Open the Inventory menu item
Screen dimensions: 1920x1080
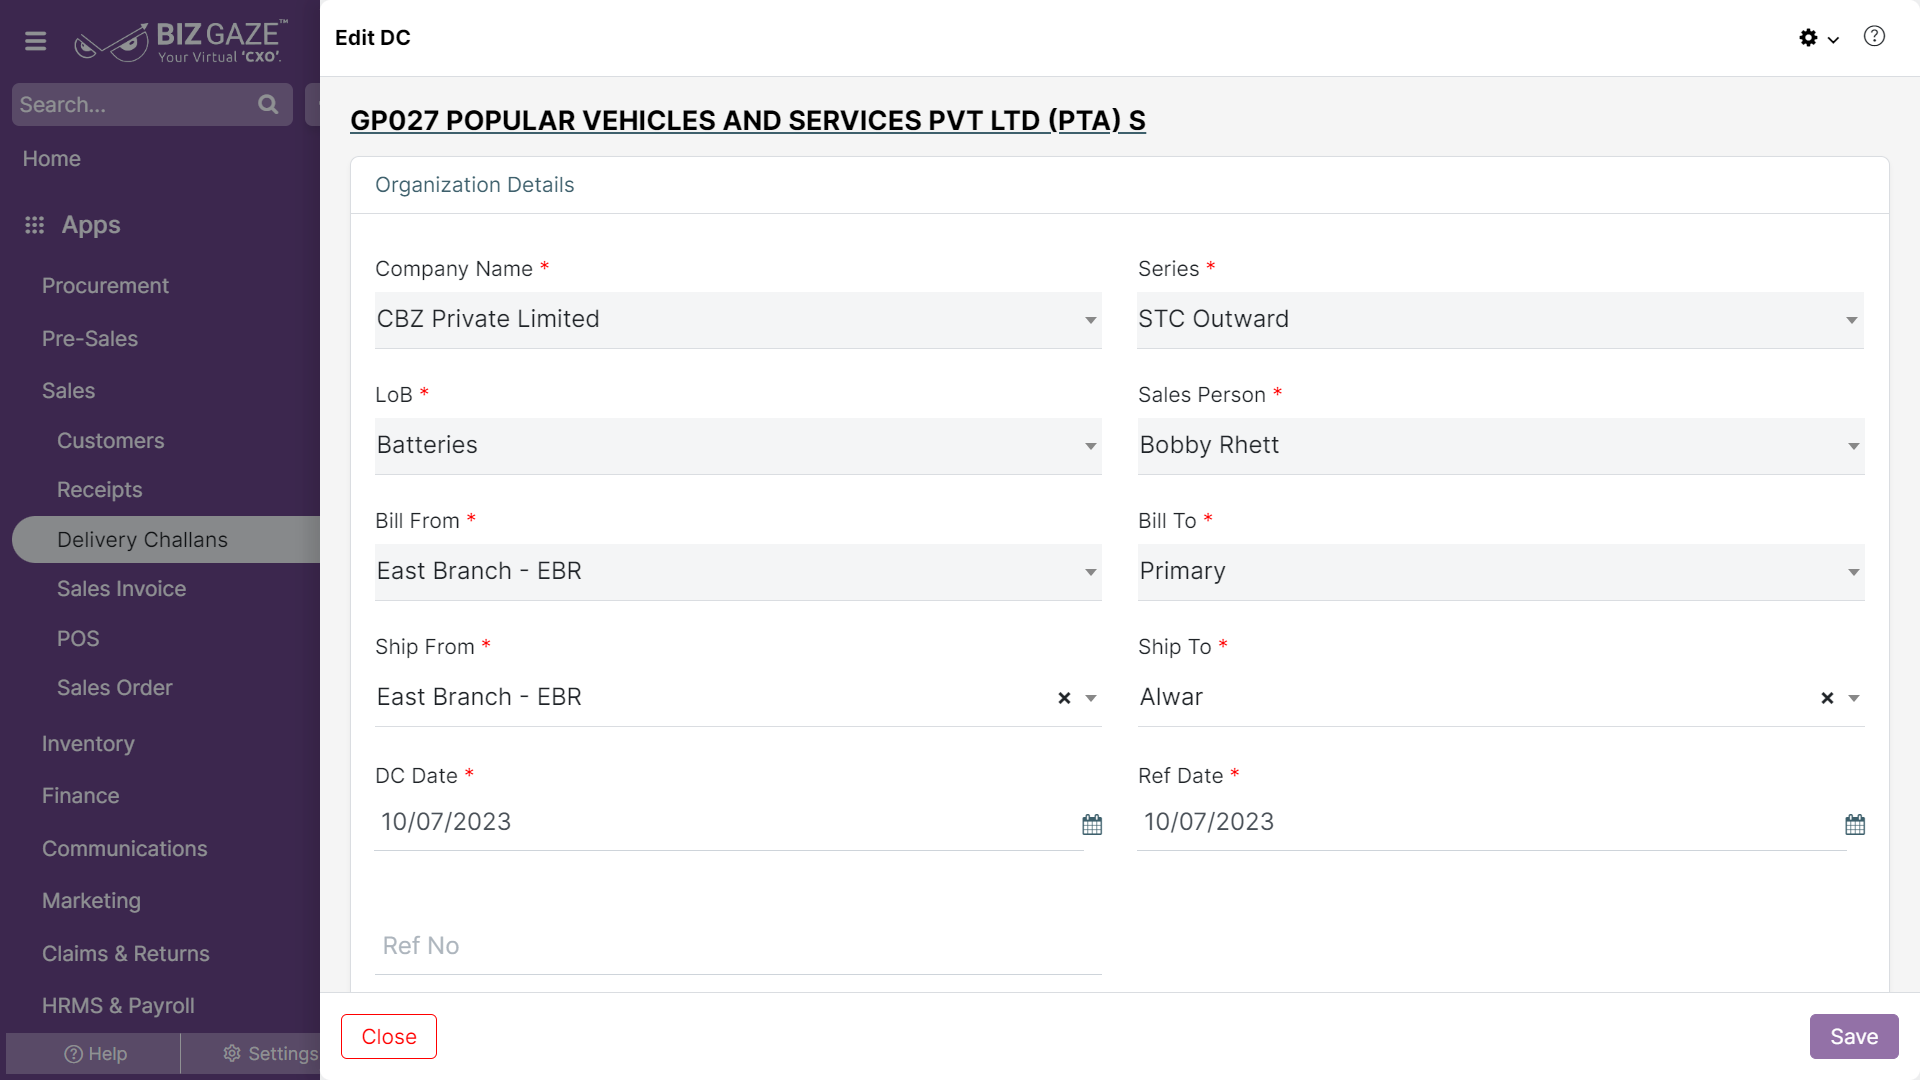point(88,744)
